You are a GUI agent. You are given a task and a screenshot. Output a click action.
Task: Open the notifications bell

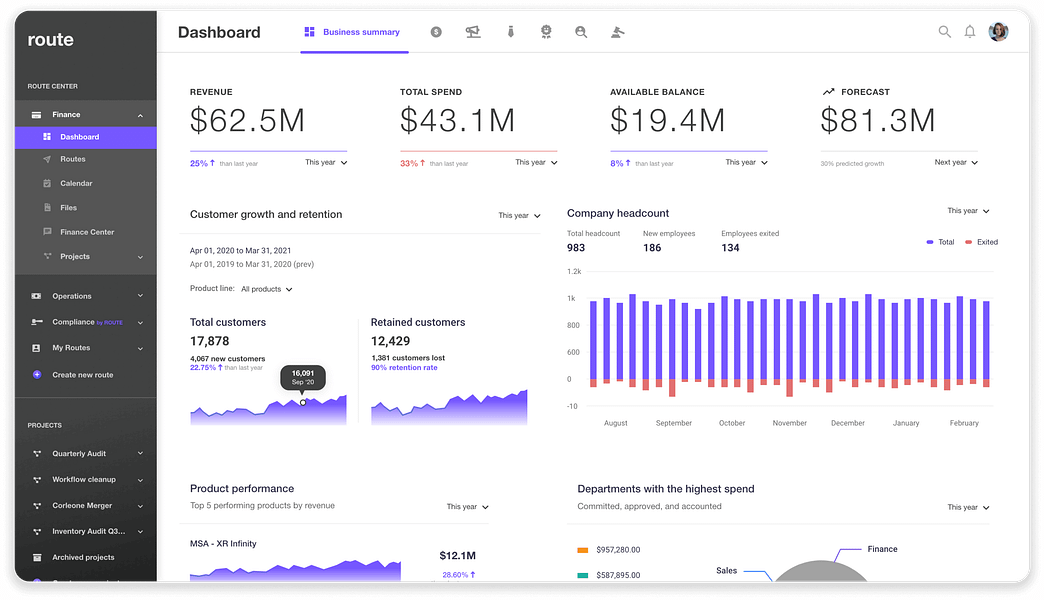tap(970, 31)
